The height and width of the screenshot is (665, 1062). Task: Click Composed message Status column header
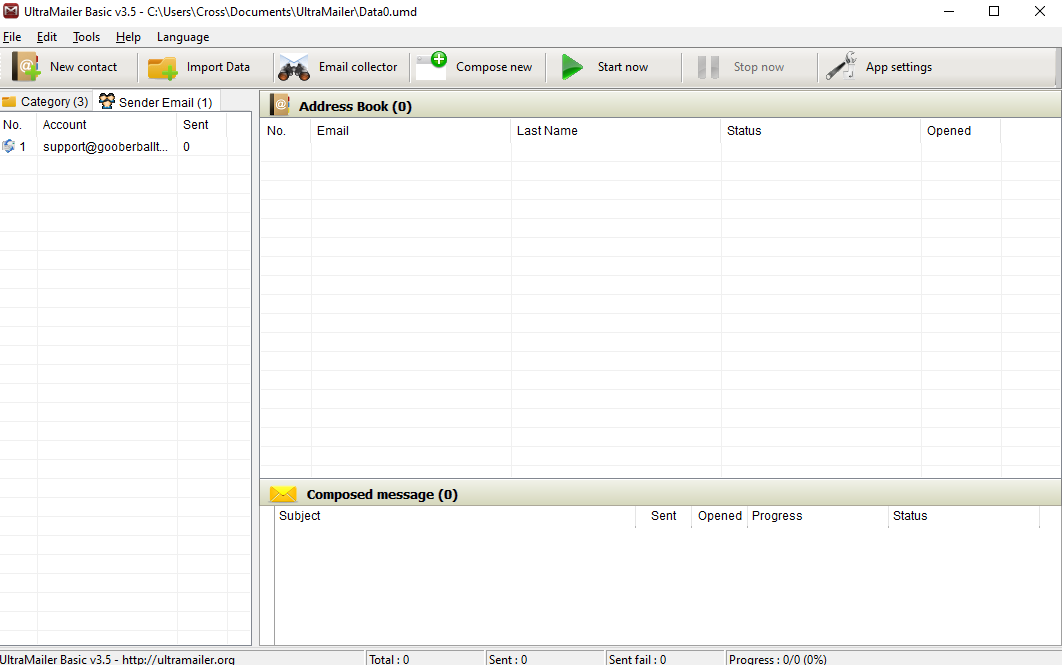(x=964, y=516)
